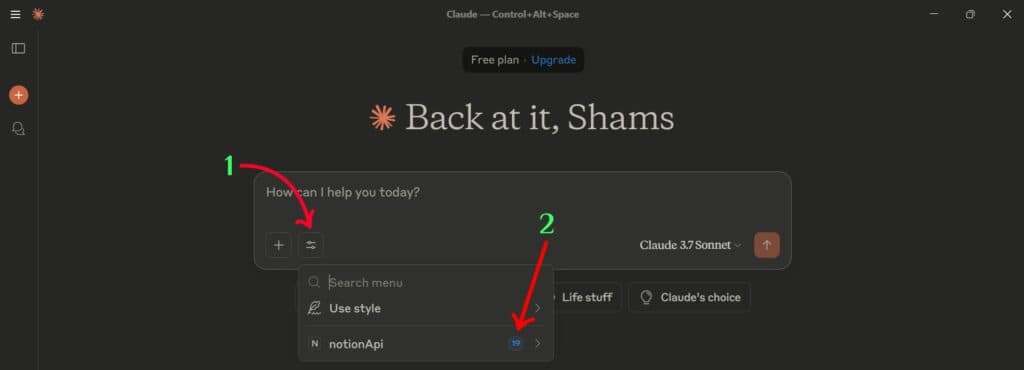
Task: Send message with the orange arrow button
Action: pos(767,245)
